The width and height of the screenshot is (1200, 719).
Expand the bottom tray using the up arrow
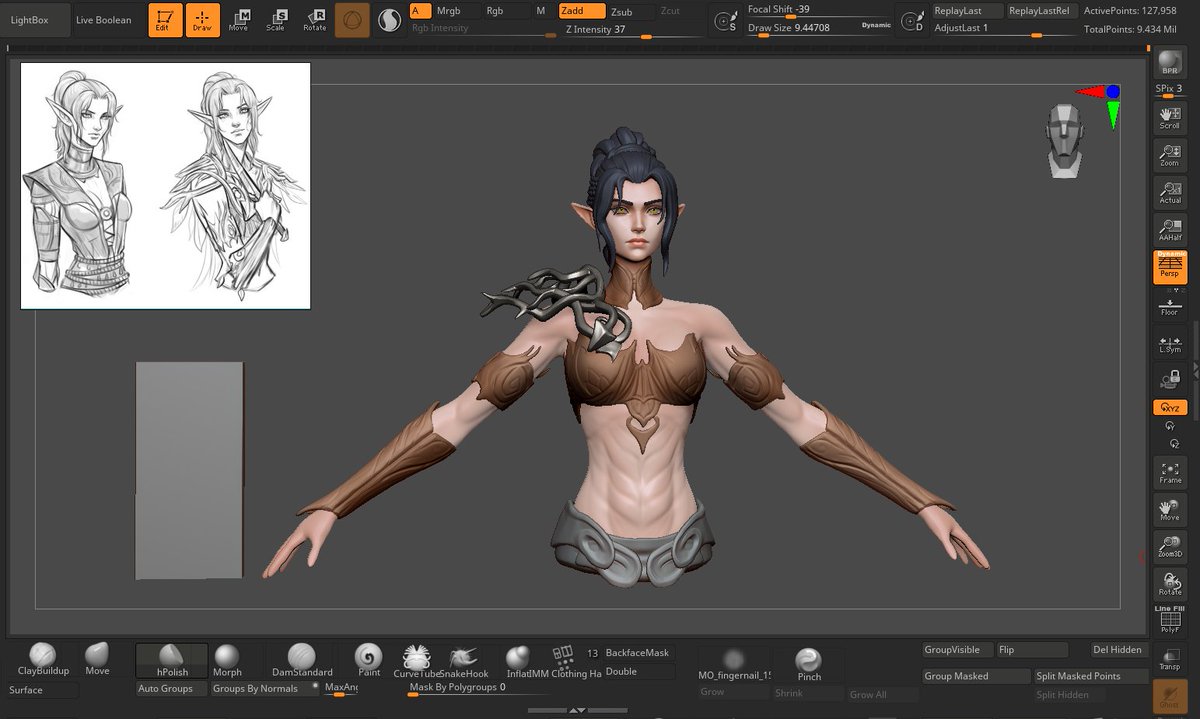click(x=575, y=709)
